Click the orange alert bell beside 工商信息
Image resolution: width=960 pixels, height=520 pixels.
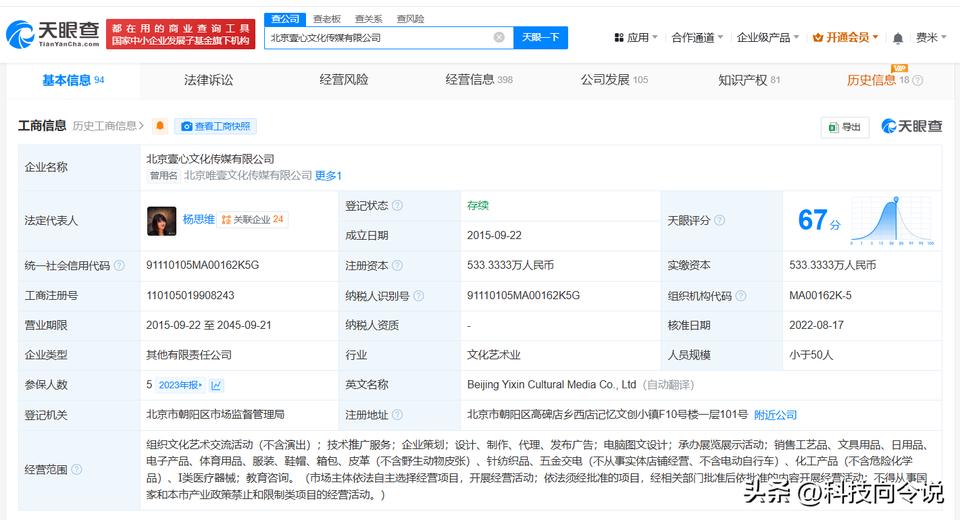pyautogui.click(x=160, y=126)
